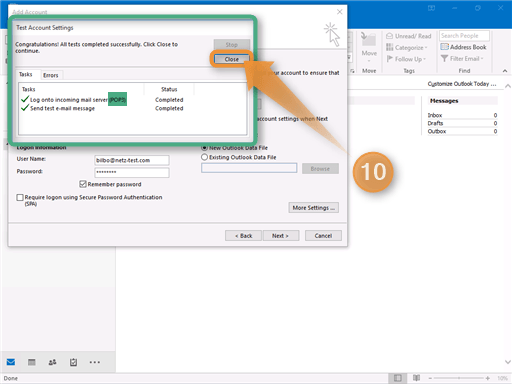Select the Tasks tab

pos(26,74)
